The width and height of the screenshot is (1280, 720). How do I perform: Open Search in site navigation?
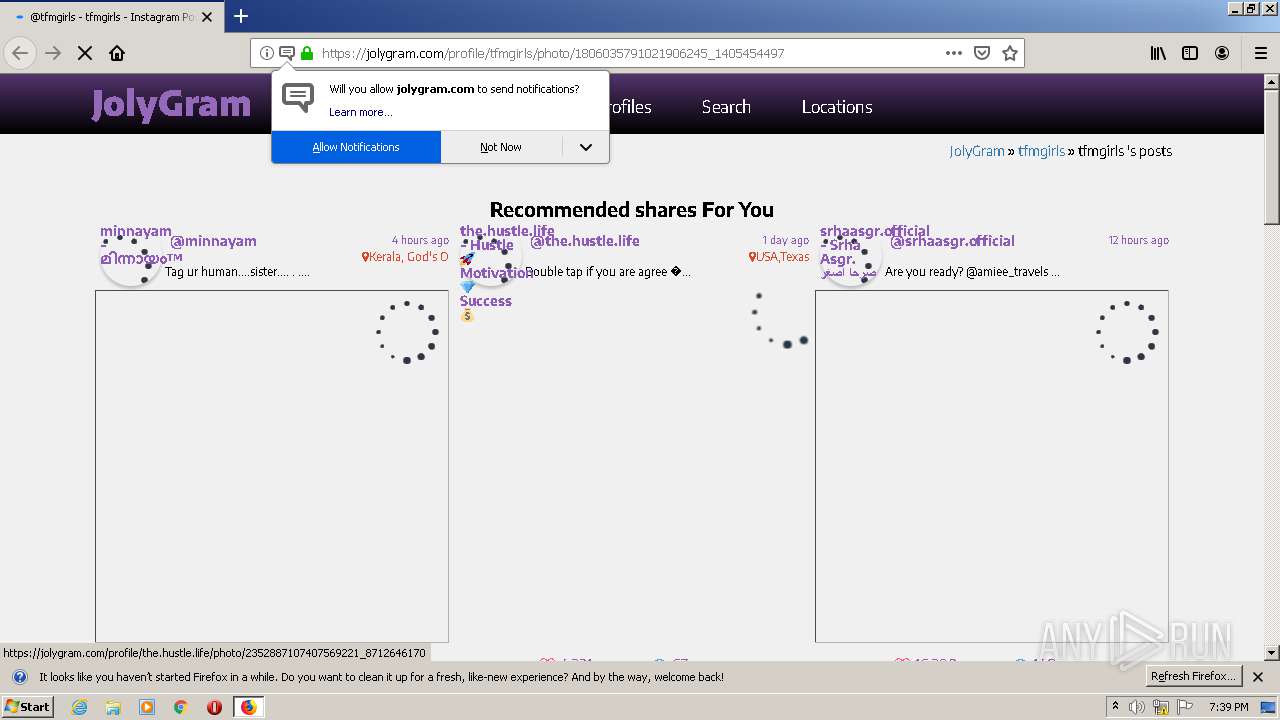click(x=726, y=107)
